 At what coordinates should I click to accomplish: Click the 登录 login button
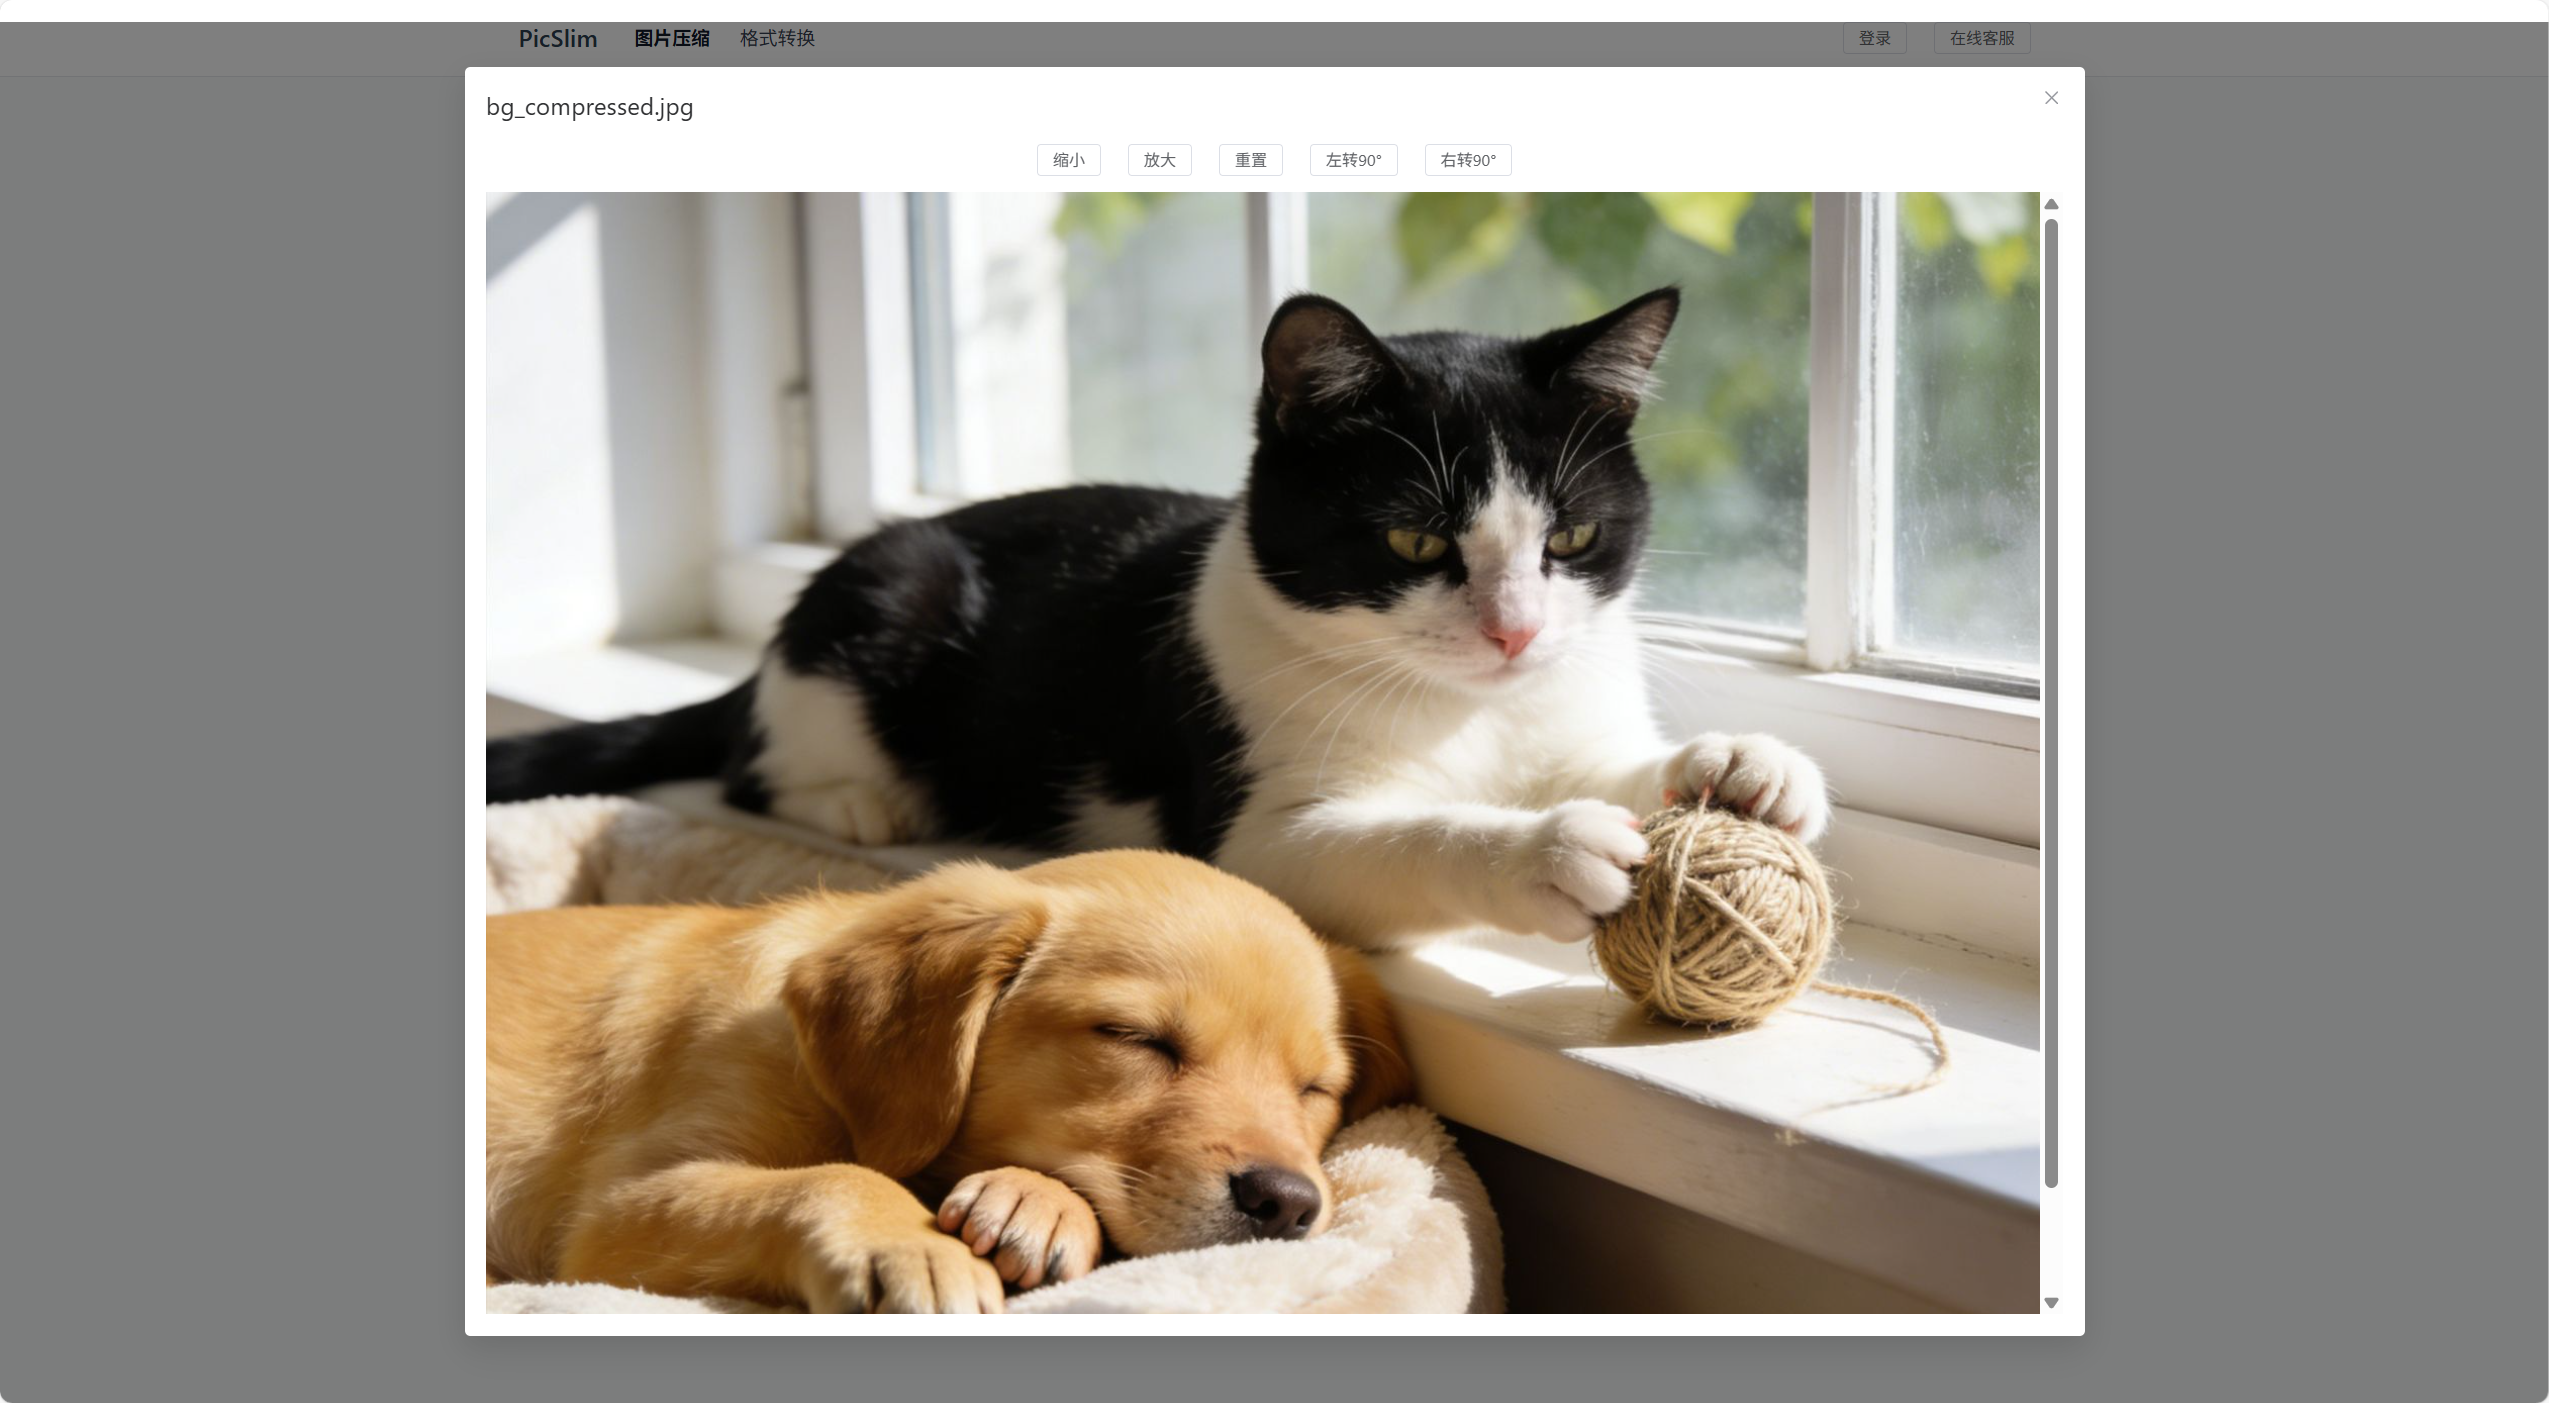point(1874,38)
